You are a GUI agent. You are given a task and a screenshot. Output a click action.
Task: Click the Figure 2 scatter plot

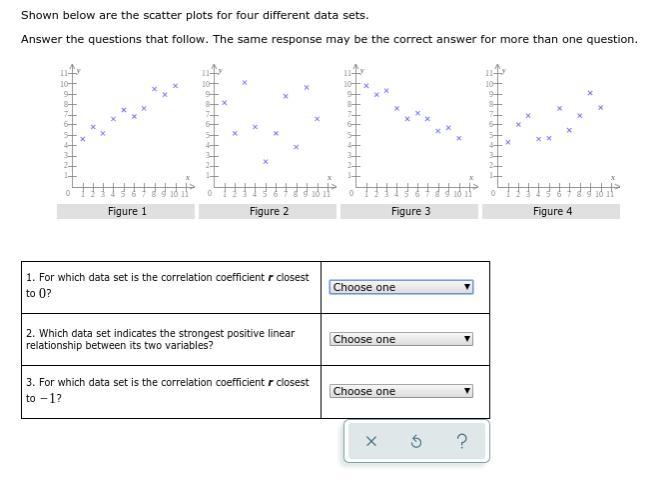(269, 132)
